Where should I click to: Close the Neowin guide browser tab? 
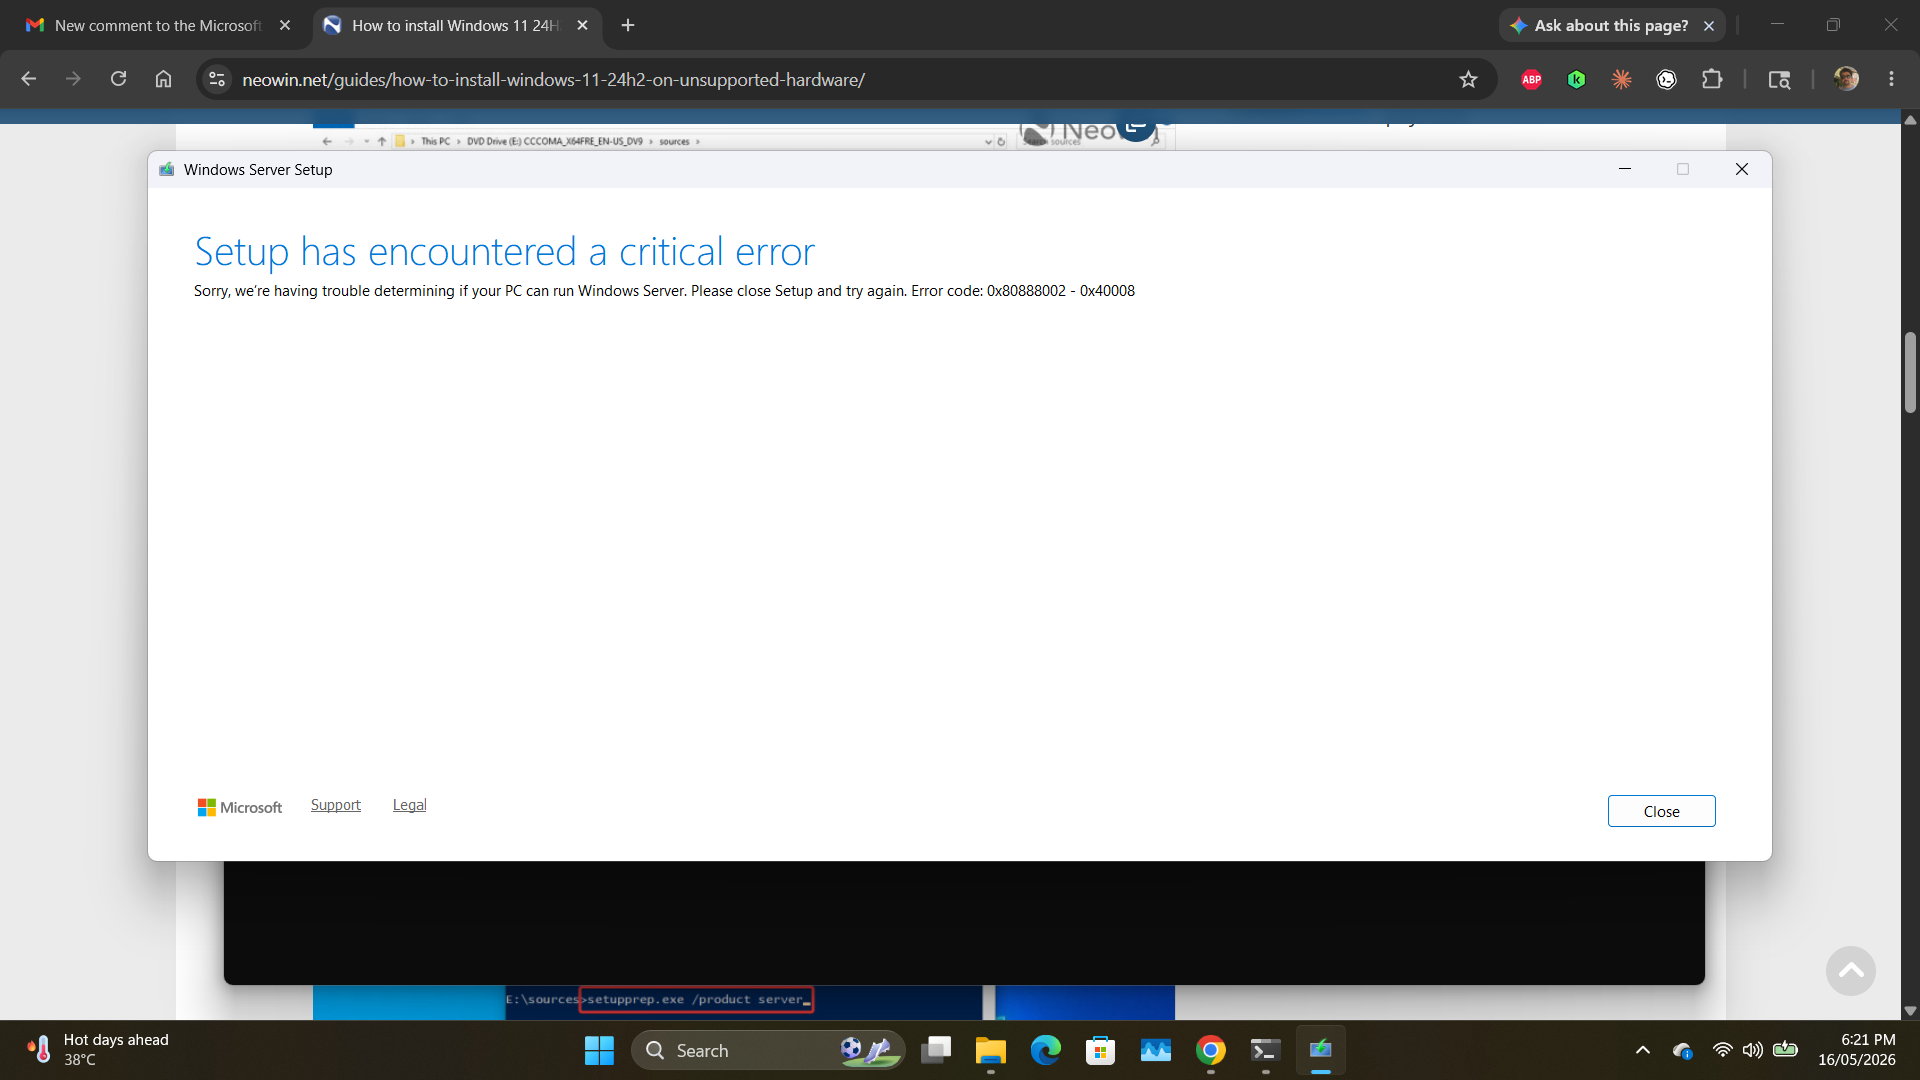click(583, 25)
